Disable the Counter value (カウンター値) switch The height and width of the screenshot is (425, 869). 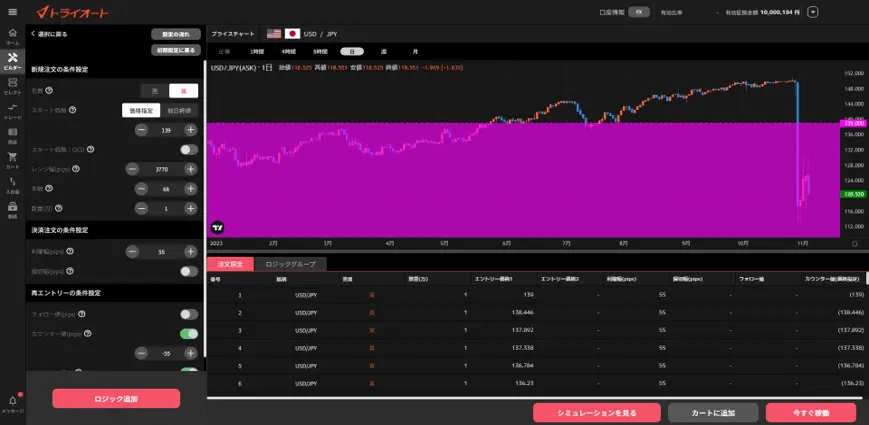pyautogui.click(x=188, y=333)
